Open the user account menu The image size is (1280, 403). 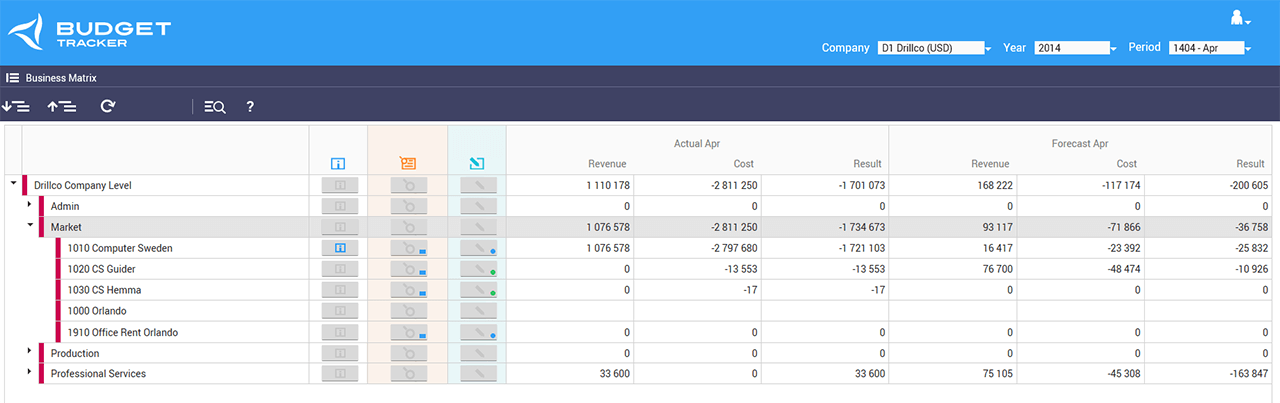coord(1240,17)
